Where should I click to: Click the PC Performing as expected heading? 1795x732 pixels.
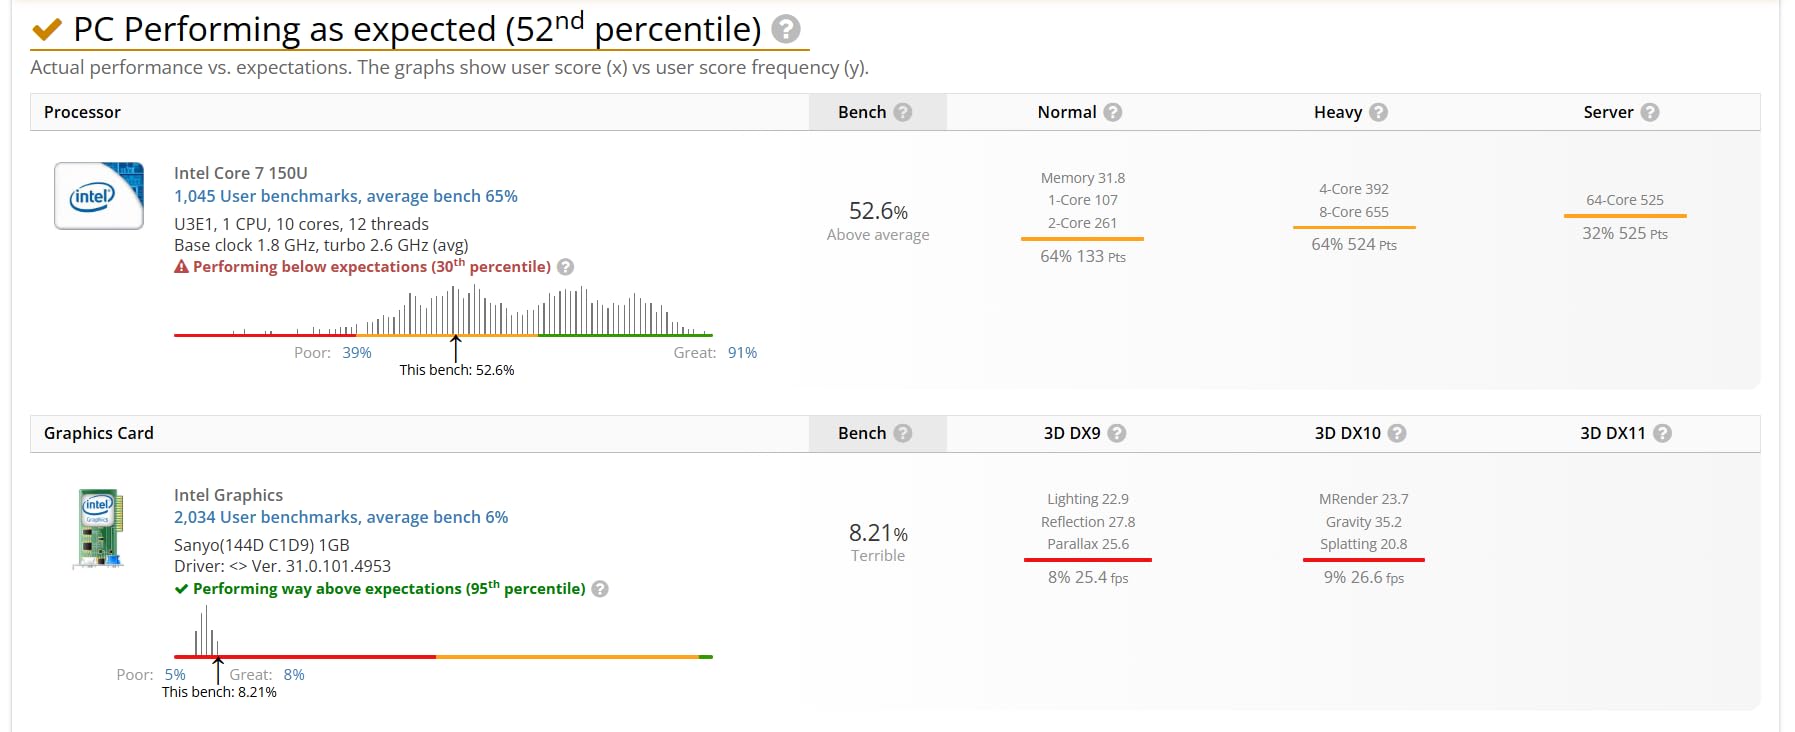coord(418,29)
